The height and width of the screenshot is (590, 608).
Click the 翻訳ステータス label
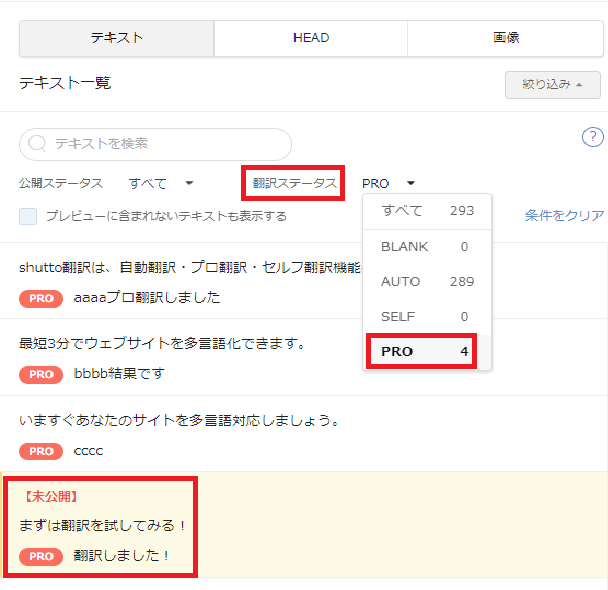[x=294, y=183]
